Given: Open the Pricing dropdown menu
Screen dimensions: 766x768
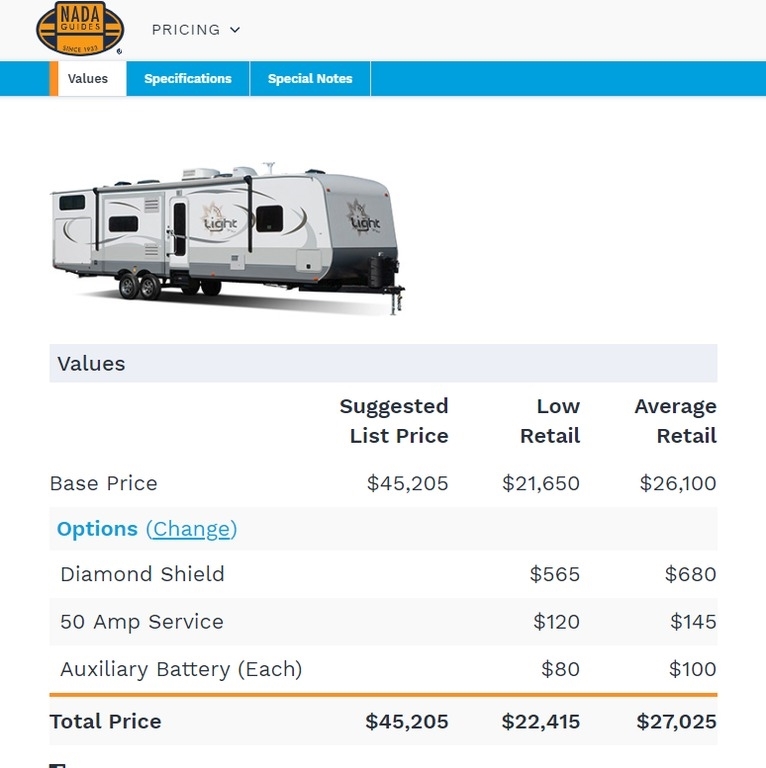Looking at the screenshot, I should pos(186,30).
